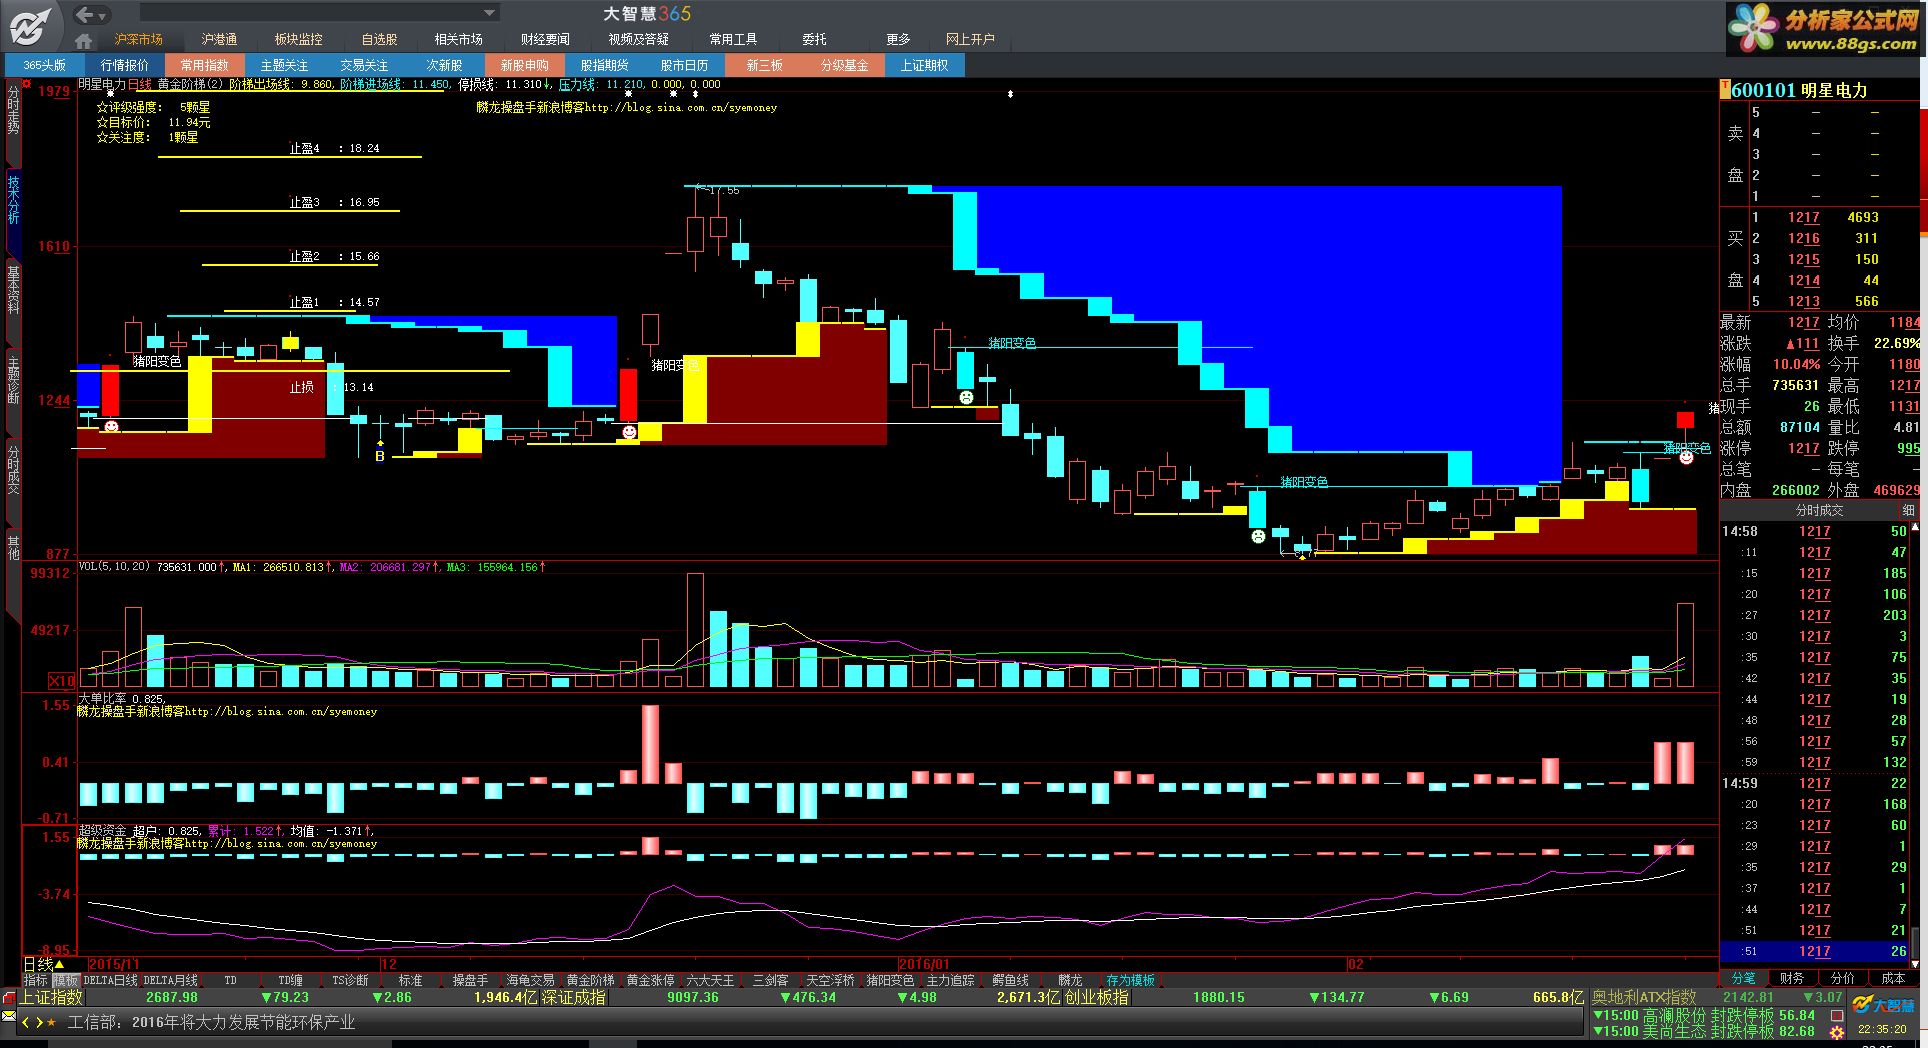Click the envelope message icon bottom left

pyautogui.click(x=9, y=1016)
